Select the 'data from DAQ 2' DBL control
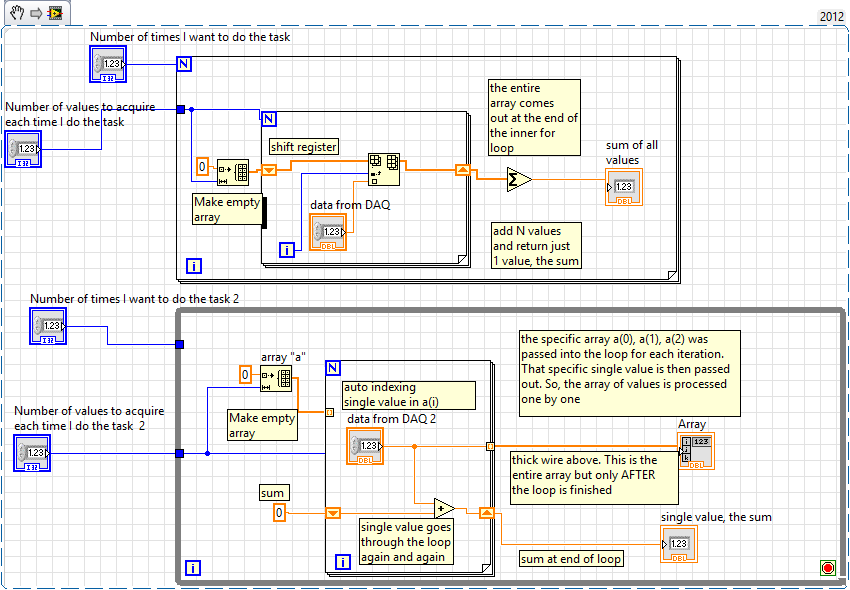Screen dimensions: 850x590 pos(365,446)
